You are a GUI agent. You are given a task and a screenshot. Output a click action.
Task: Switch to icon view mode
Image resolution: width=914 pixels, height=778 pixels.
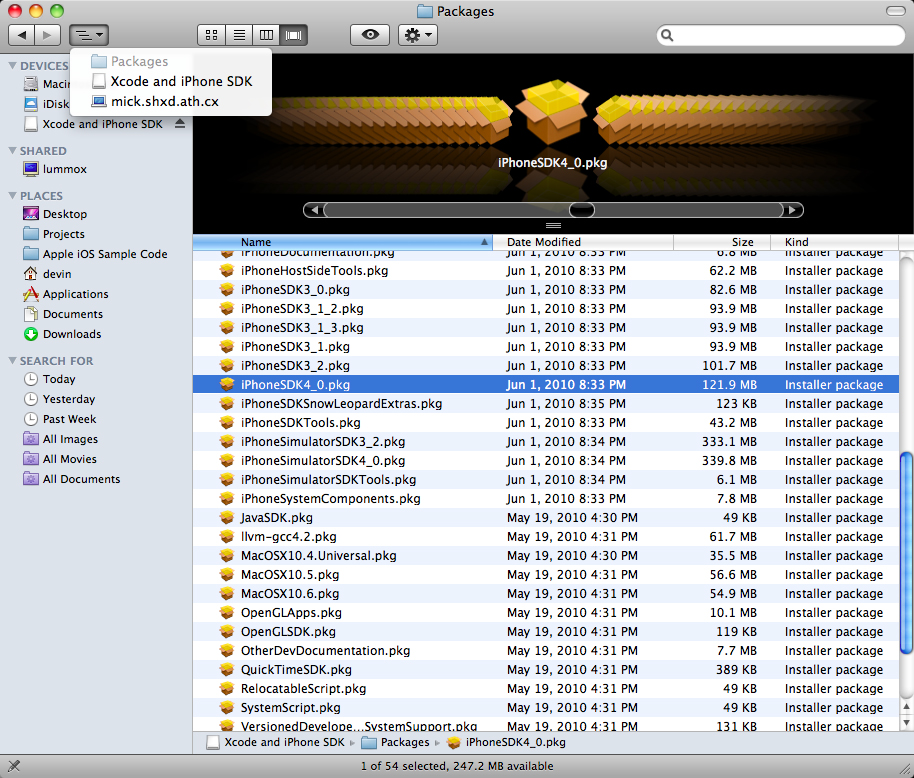tap(212, 35)
